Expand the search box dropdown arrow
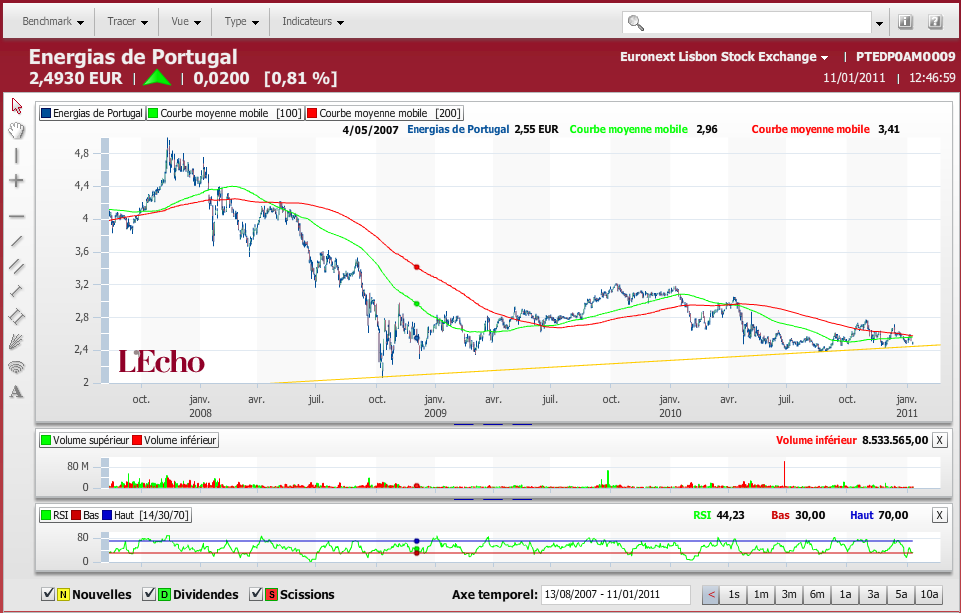The height and width of the screenshot is (613, 961). [x=879, y=23]
